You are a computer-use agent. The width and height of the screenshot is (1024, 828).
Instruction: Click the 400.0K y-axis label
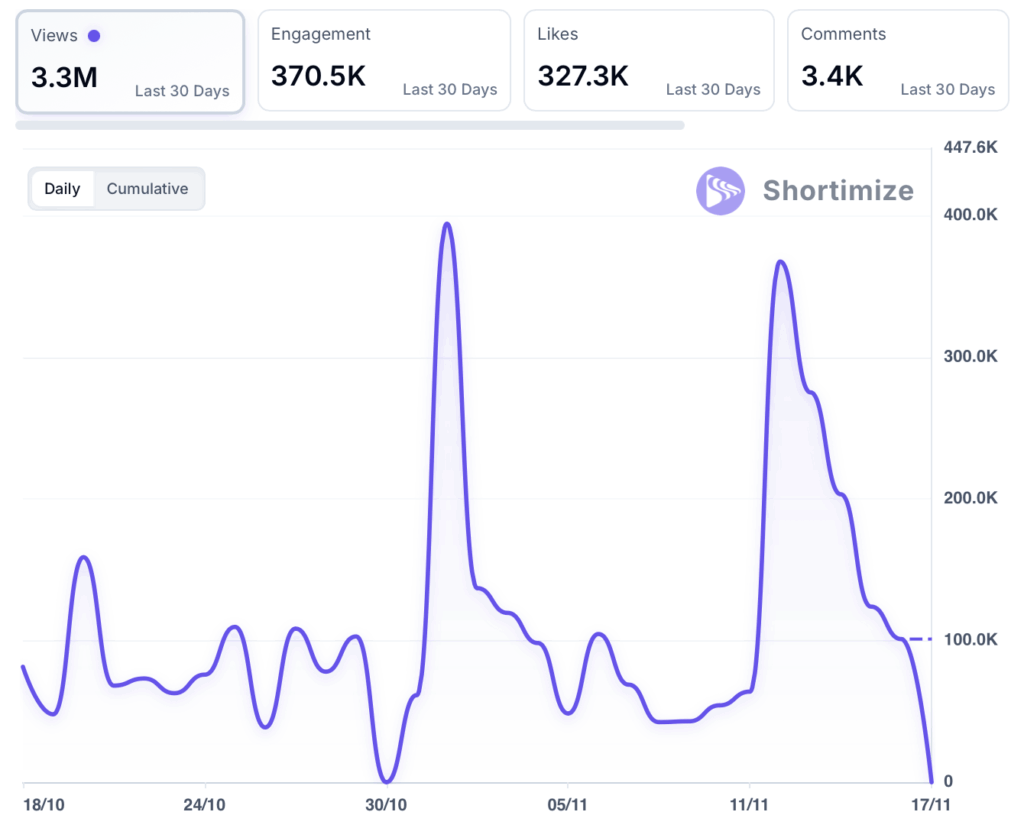coord(971,215)
